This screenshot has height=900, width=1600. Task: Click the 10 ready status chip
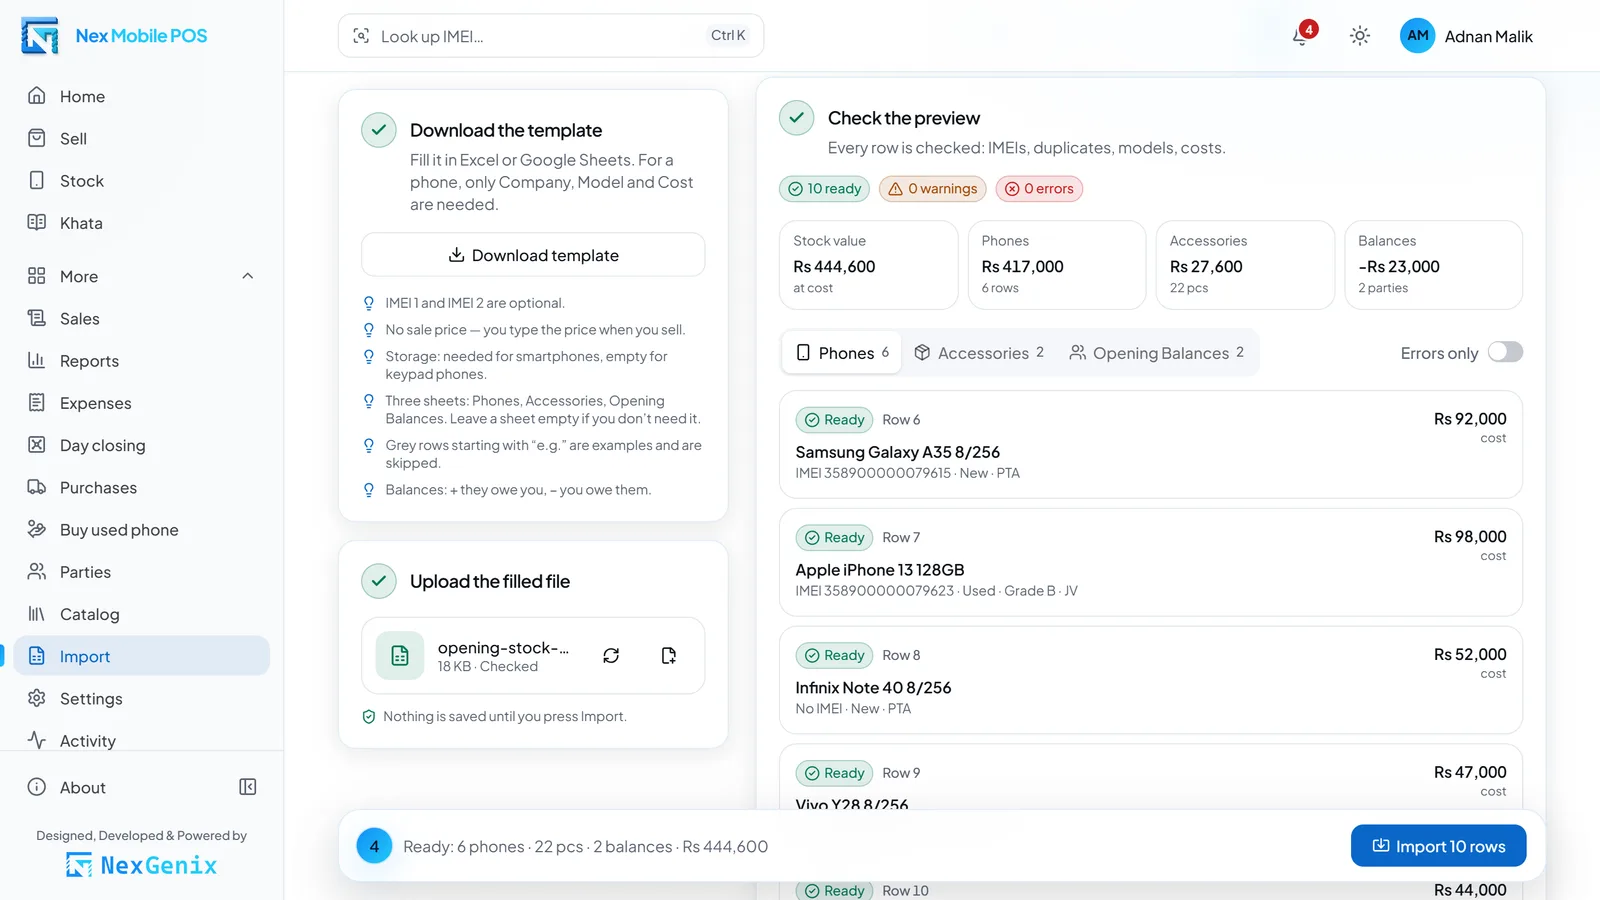coord(825,189)
